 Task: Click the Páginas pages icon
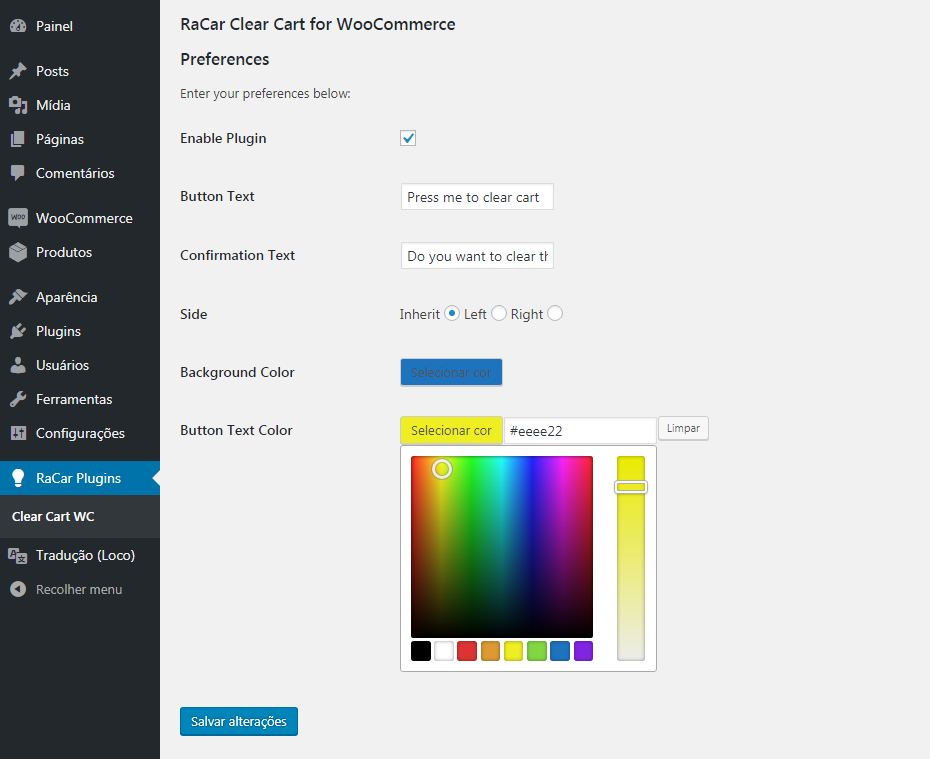[18, 139]
